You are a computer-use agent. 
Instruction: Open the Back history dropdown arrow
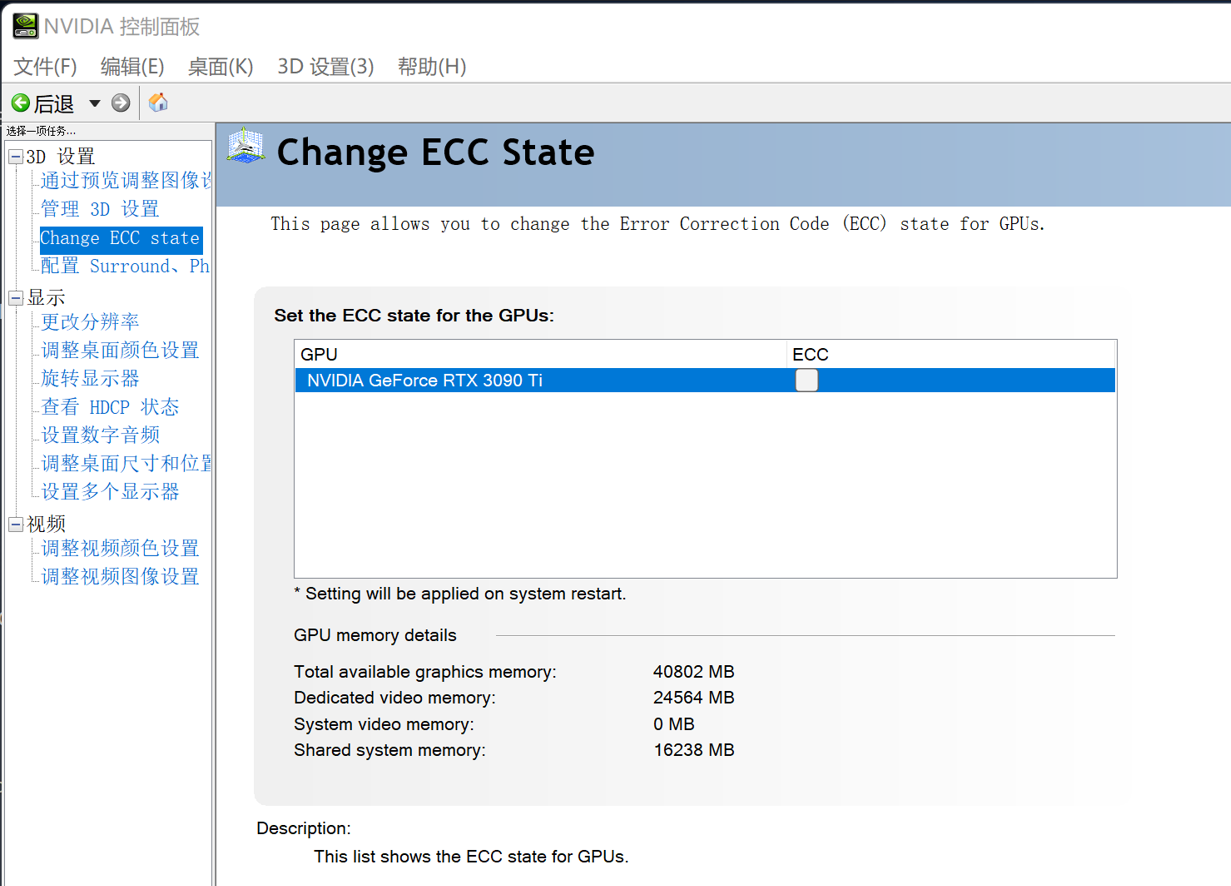tap(95, 103)
